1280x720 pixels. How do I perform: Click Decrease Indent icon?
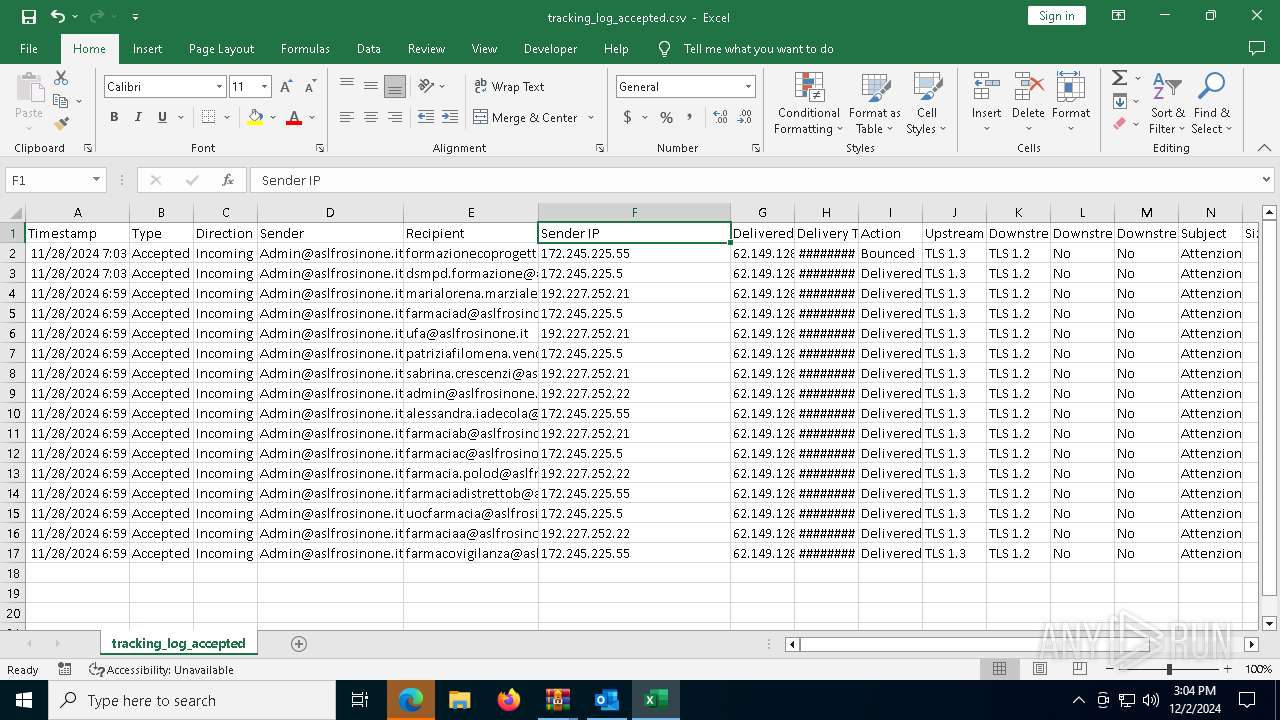tap(425, 117)
